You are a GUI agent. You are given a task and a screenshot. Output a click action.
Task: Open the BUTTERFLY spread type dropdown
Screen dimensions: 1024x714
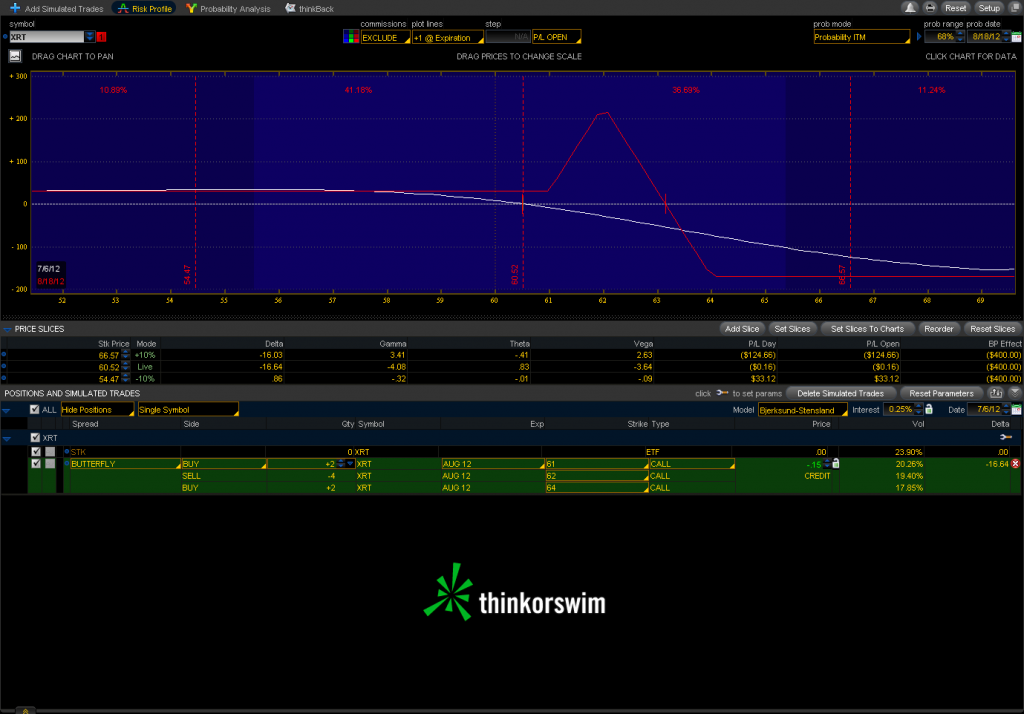pyautogui.click(x=125, y=464)
